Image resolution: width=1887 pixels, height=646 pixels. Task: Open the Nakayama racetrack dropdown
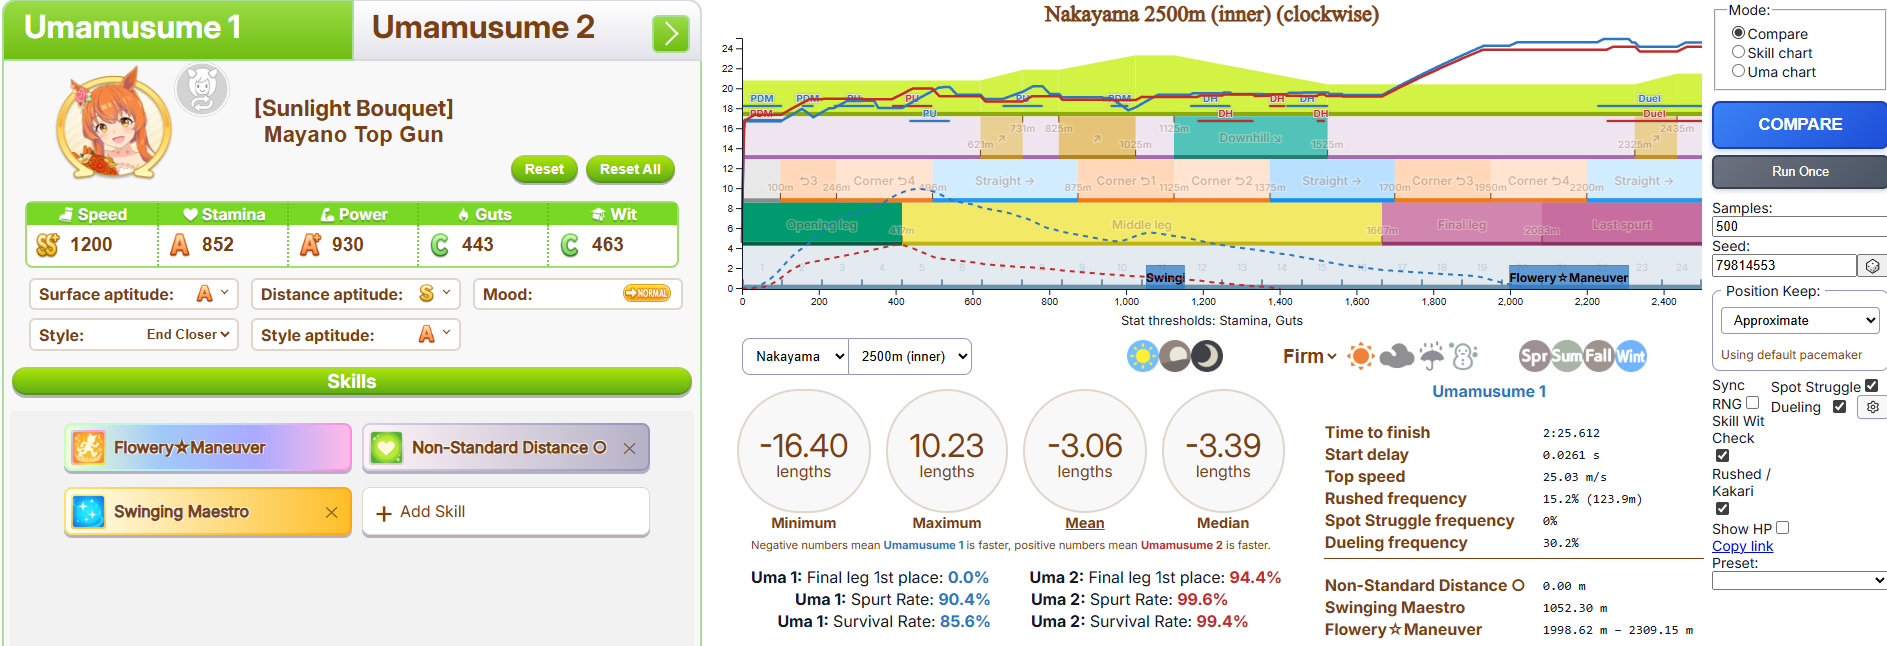(x=795, y=356)
